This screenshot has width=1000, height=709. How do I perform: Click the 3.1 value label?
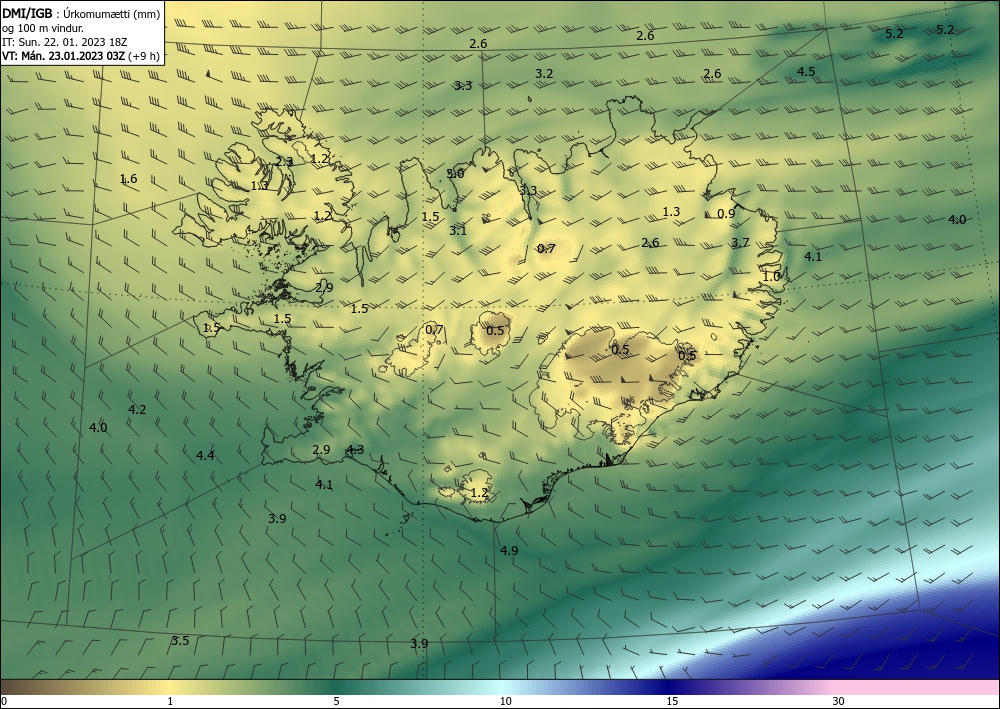click(x=458, y=231)
